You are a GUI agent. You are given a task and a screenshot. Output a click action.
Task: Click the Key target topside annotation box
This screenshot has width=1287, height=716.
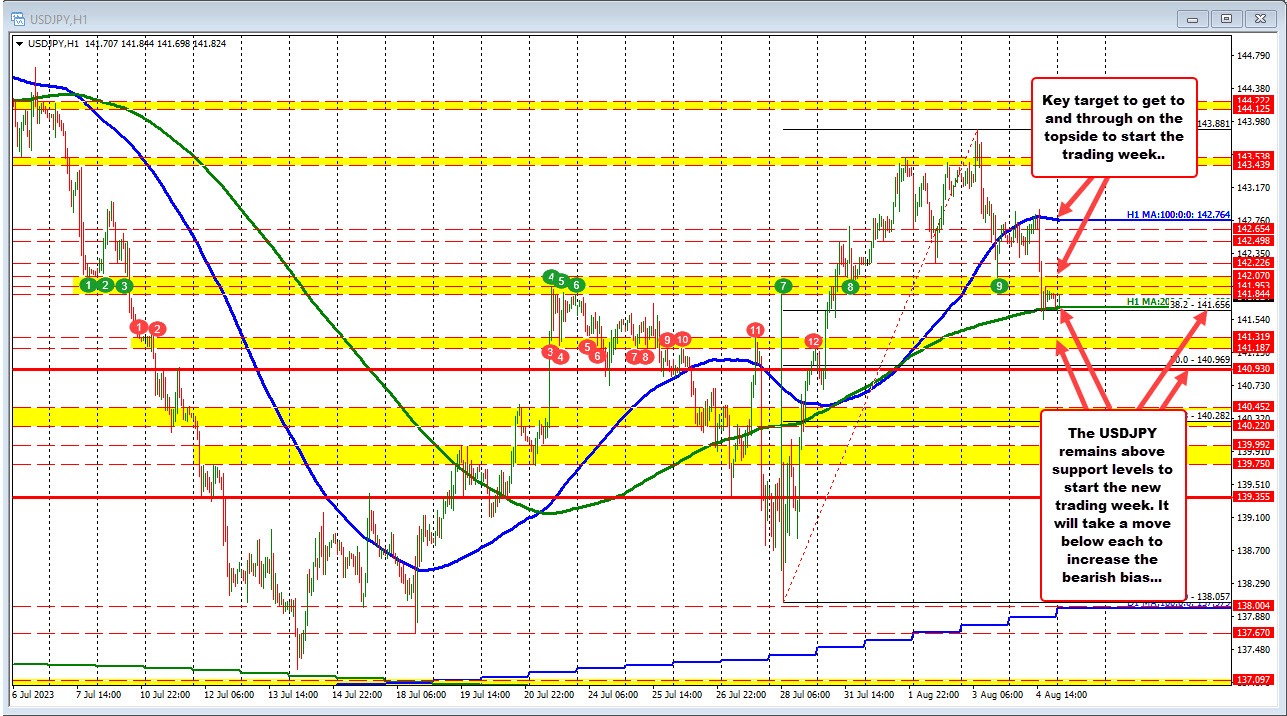click(1113, 127)
